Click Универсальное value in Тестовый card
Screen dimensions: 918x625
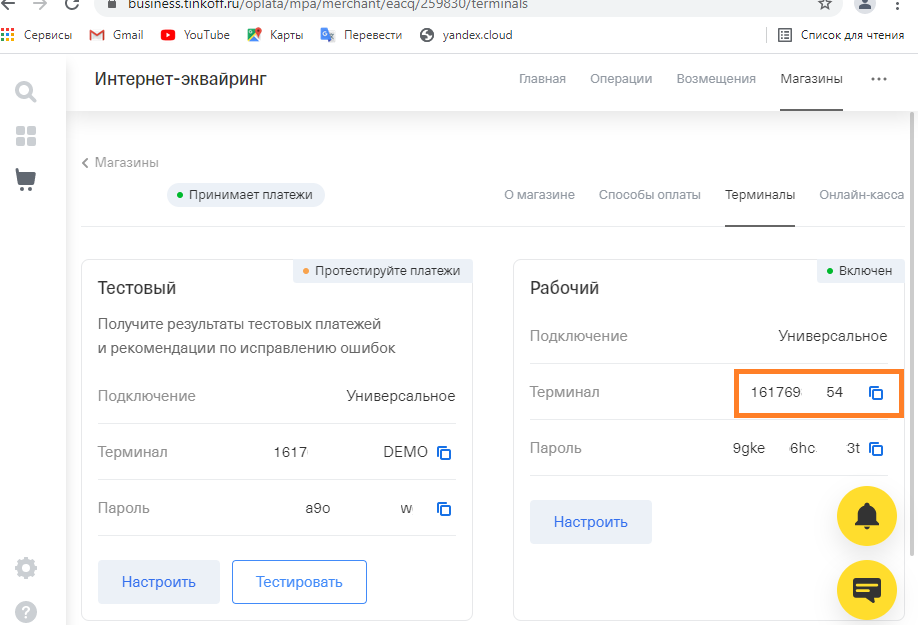401,396
